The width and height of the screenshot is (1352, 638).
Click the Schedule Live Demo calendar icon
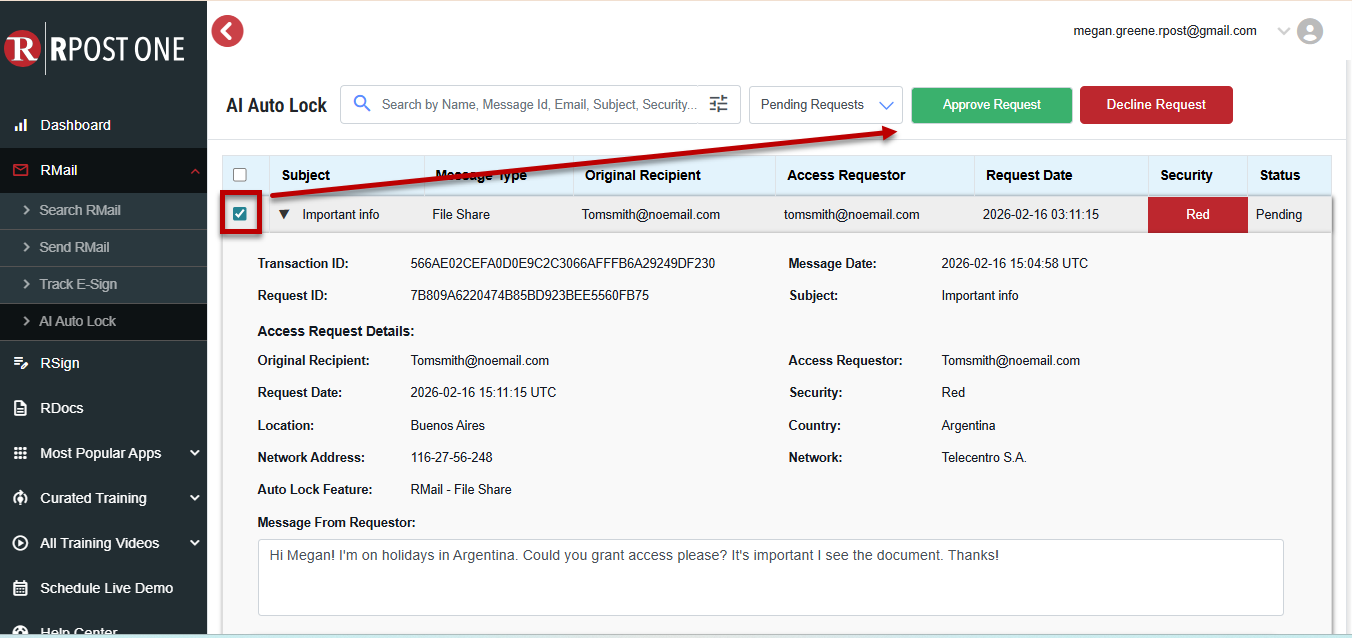20,588
